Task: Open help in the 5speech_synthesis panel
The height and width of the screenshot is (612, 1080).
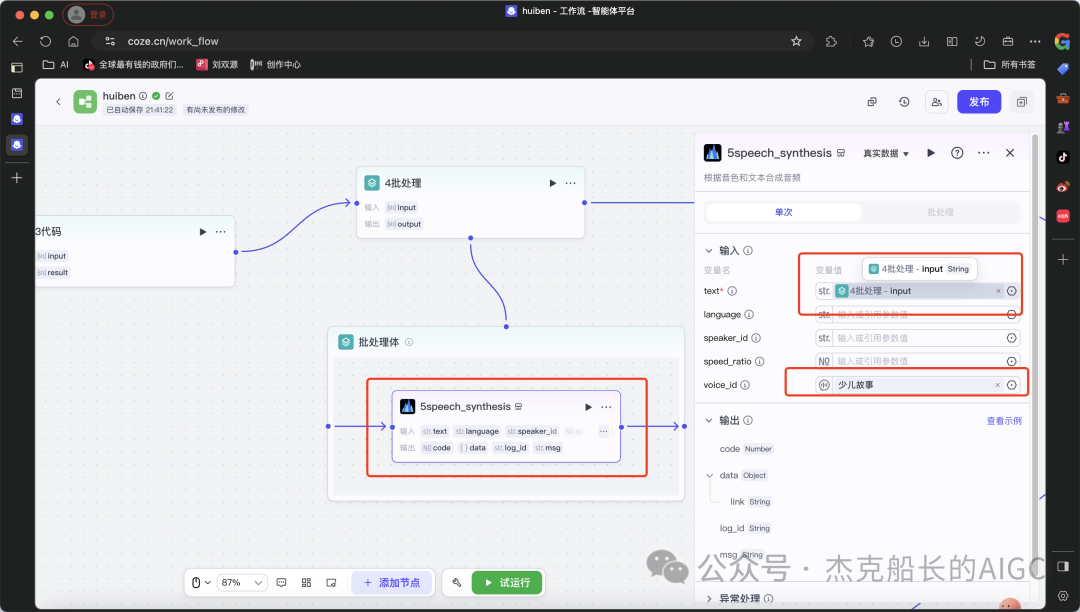Action: [x=957, y=153]
